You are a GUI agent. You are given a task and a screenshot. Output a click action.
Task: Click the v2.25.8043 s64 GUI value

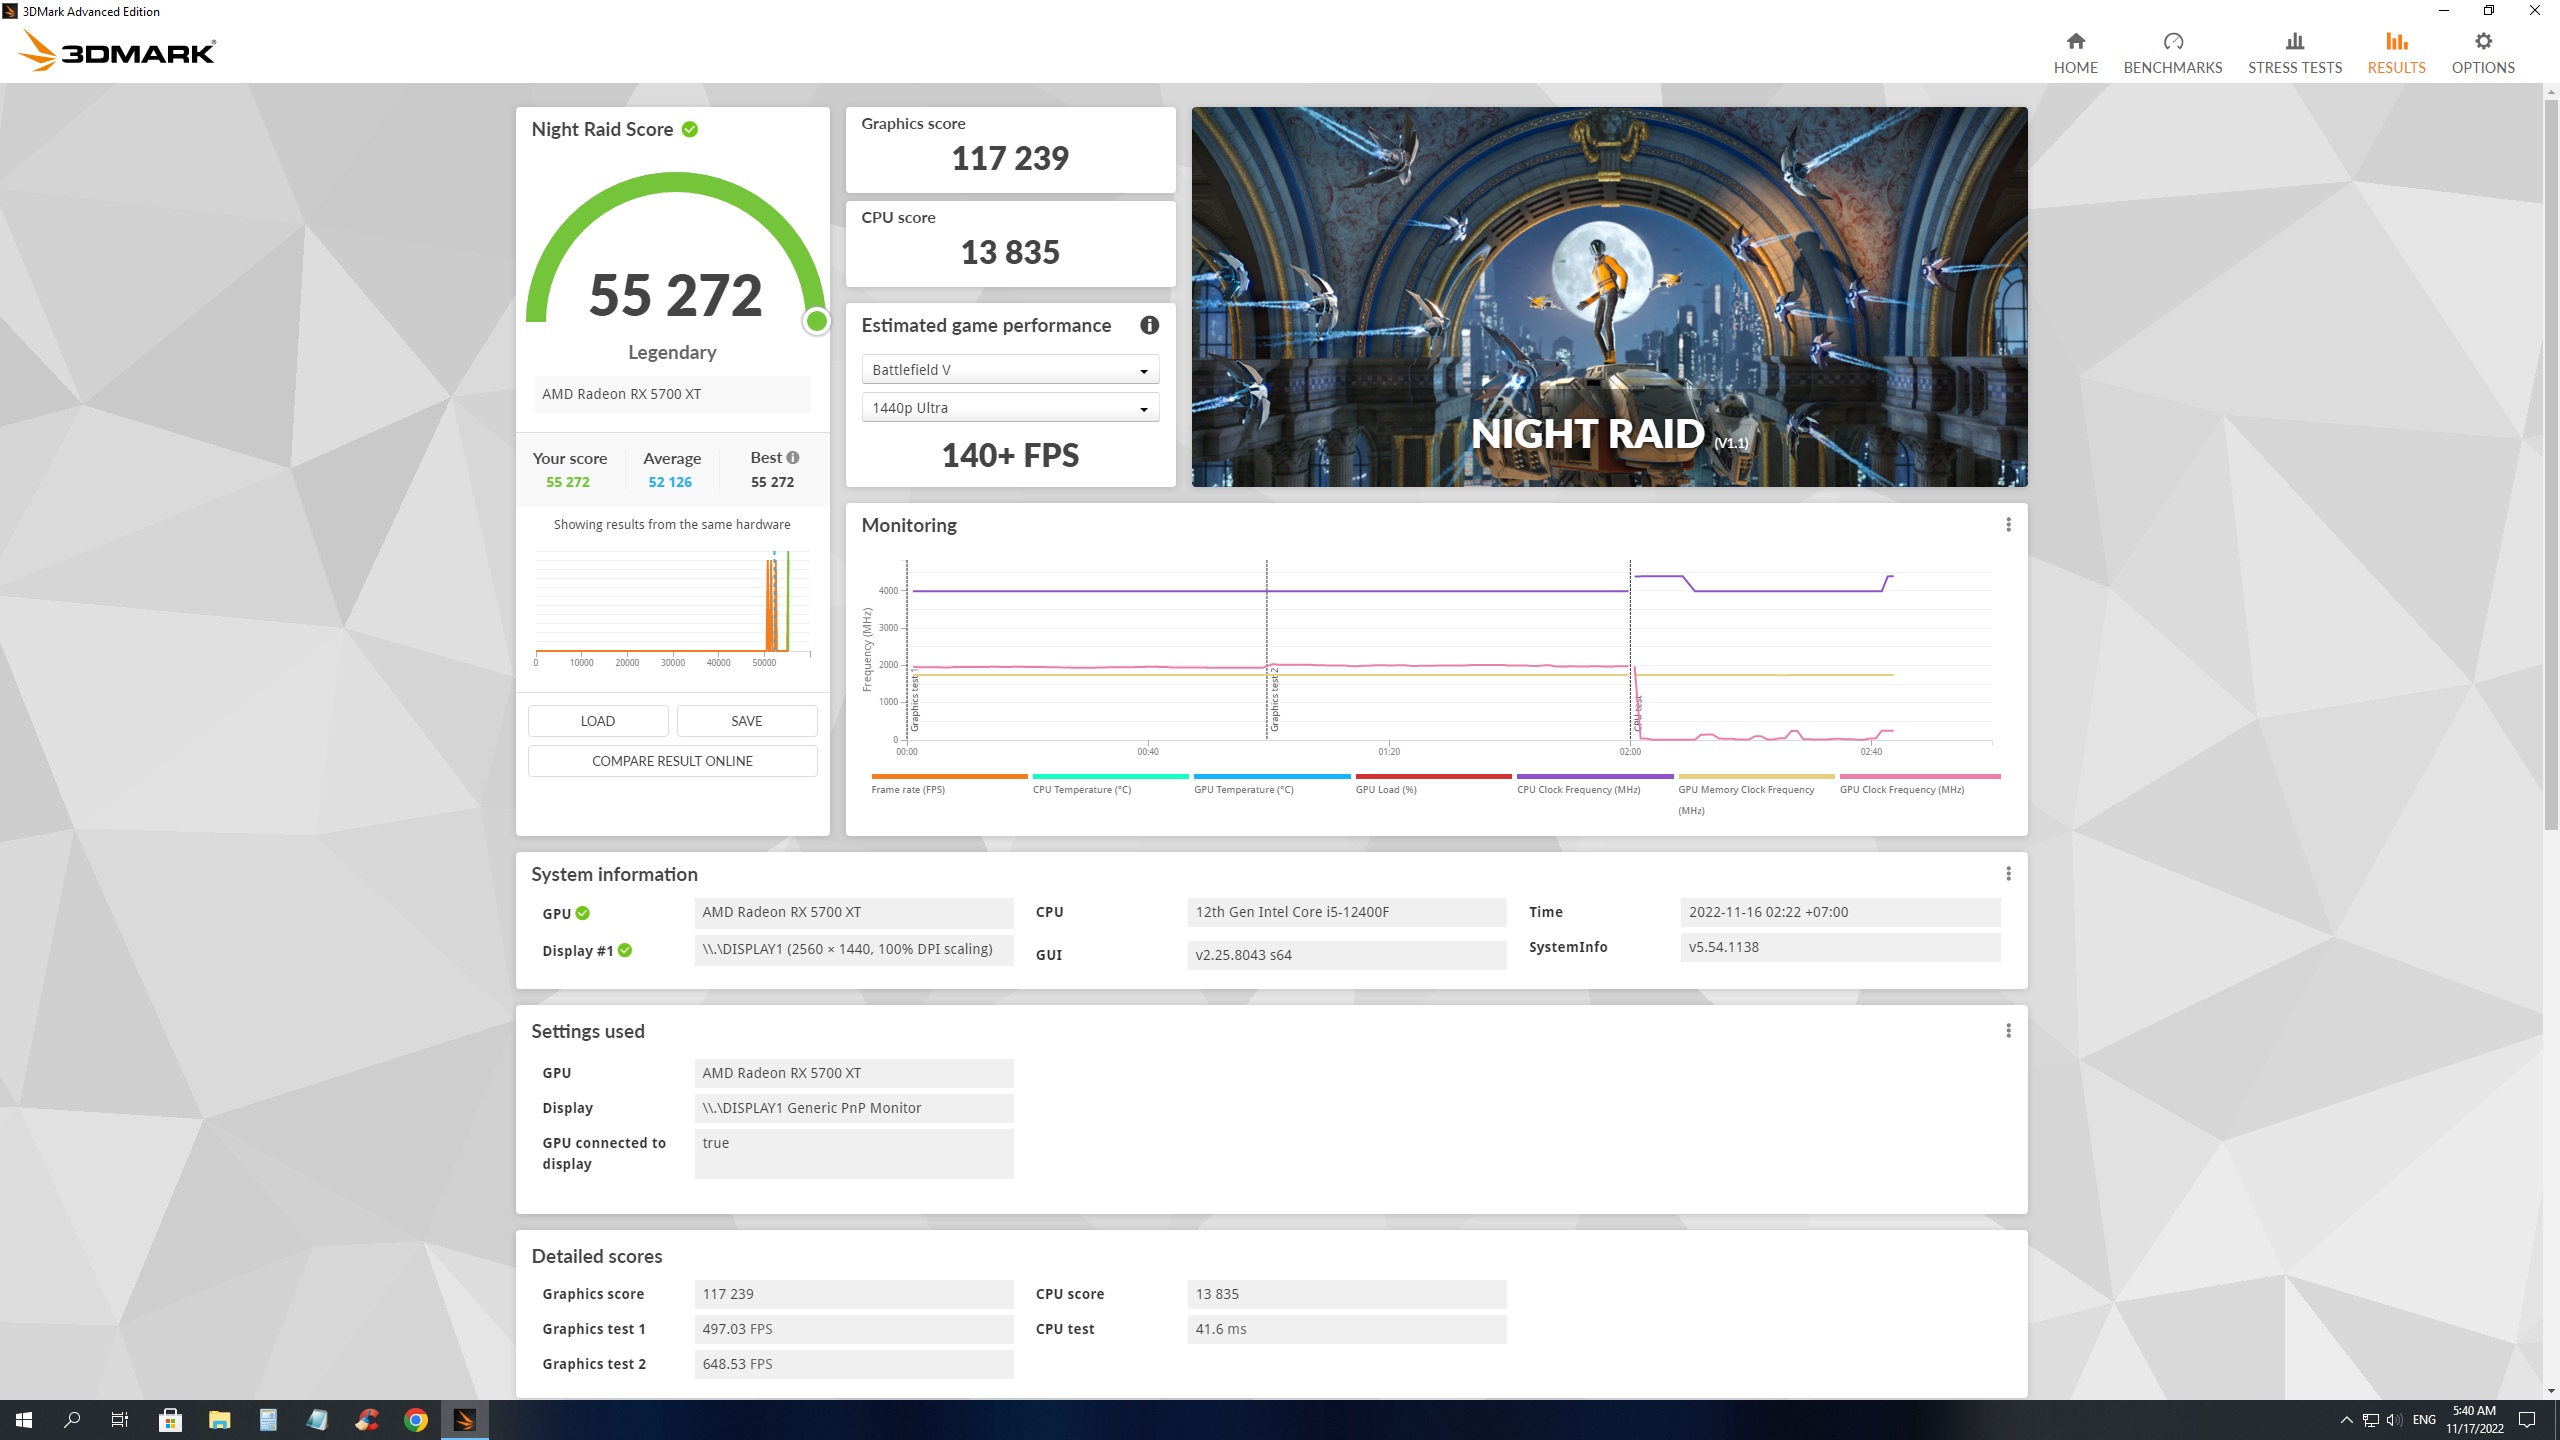[x=1346, y=955]
